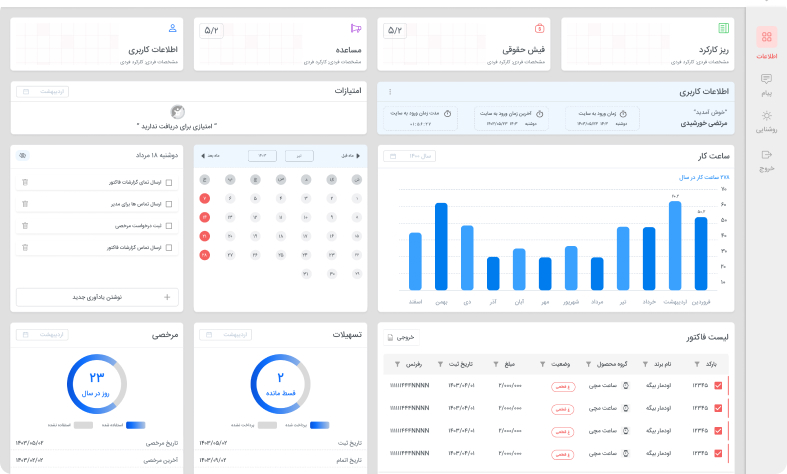Select اطلاعات item in the sidebar
This screenshot has width=787, height=474.
point(766,42)
